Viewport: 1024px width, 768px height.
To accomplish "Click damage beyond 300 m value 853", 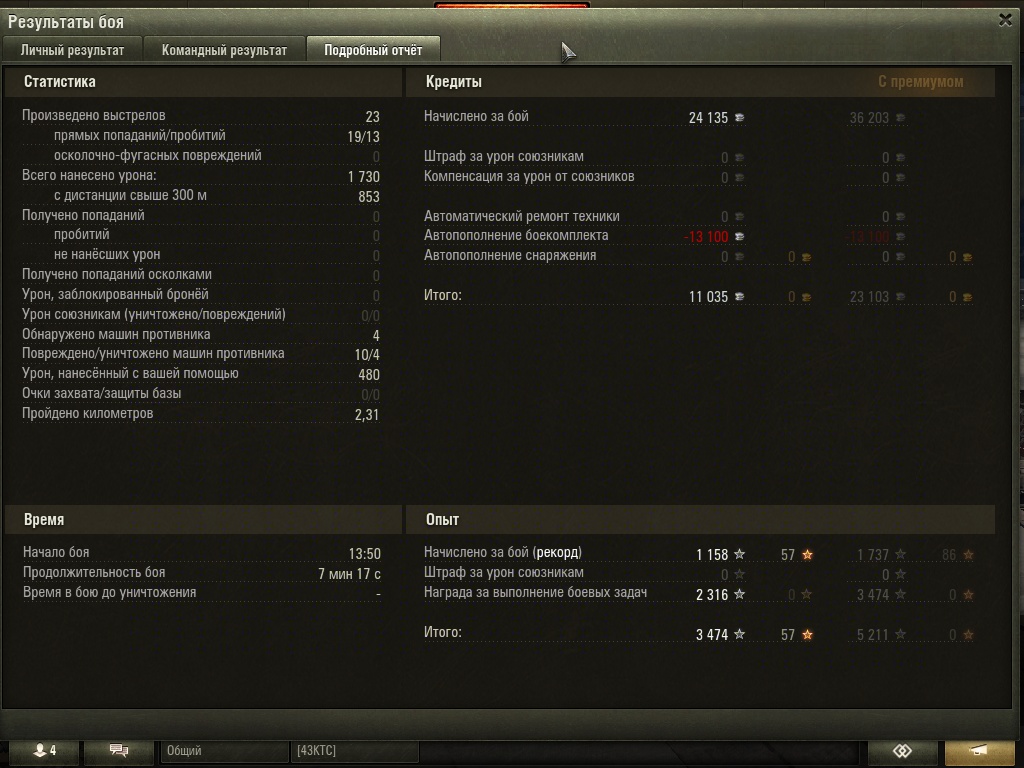I will pos(369,197).
